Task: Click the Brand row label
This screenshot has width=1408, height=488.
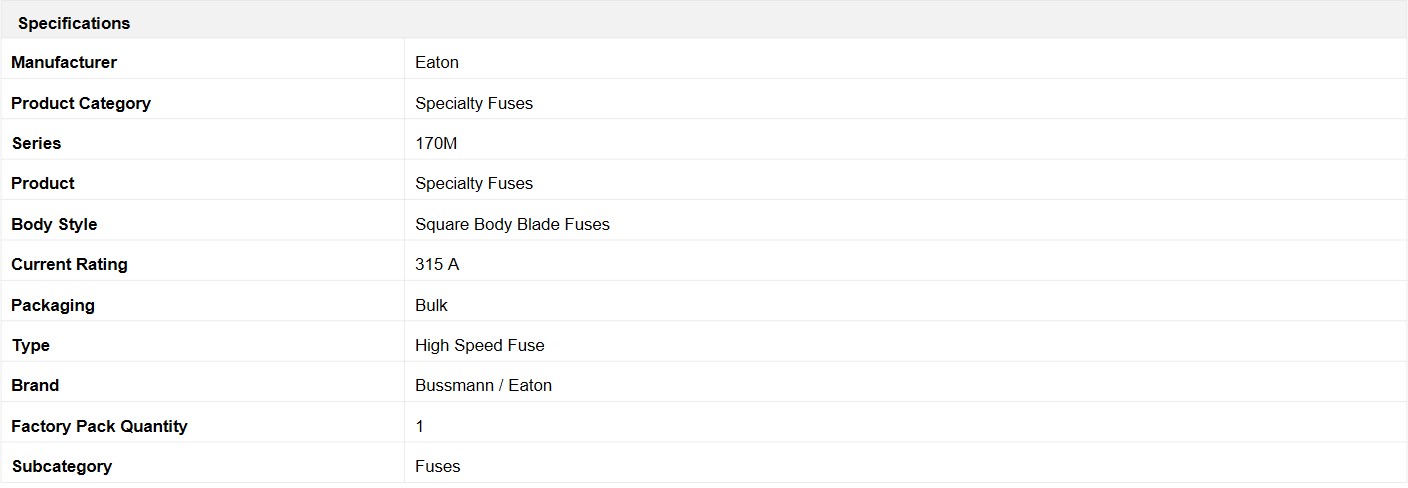Action: coord(35,385)
